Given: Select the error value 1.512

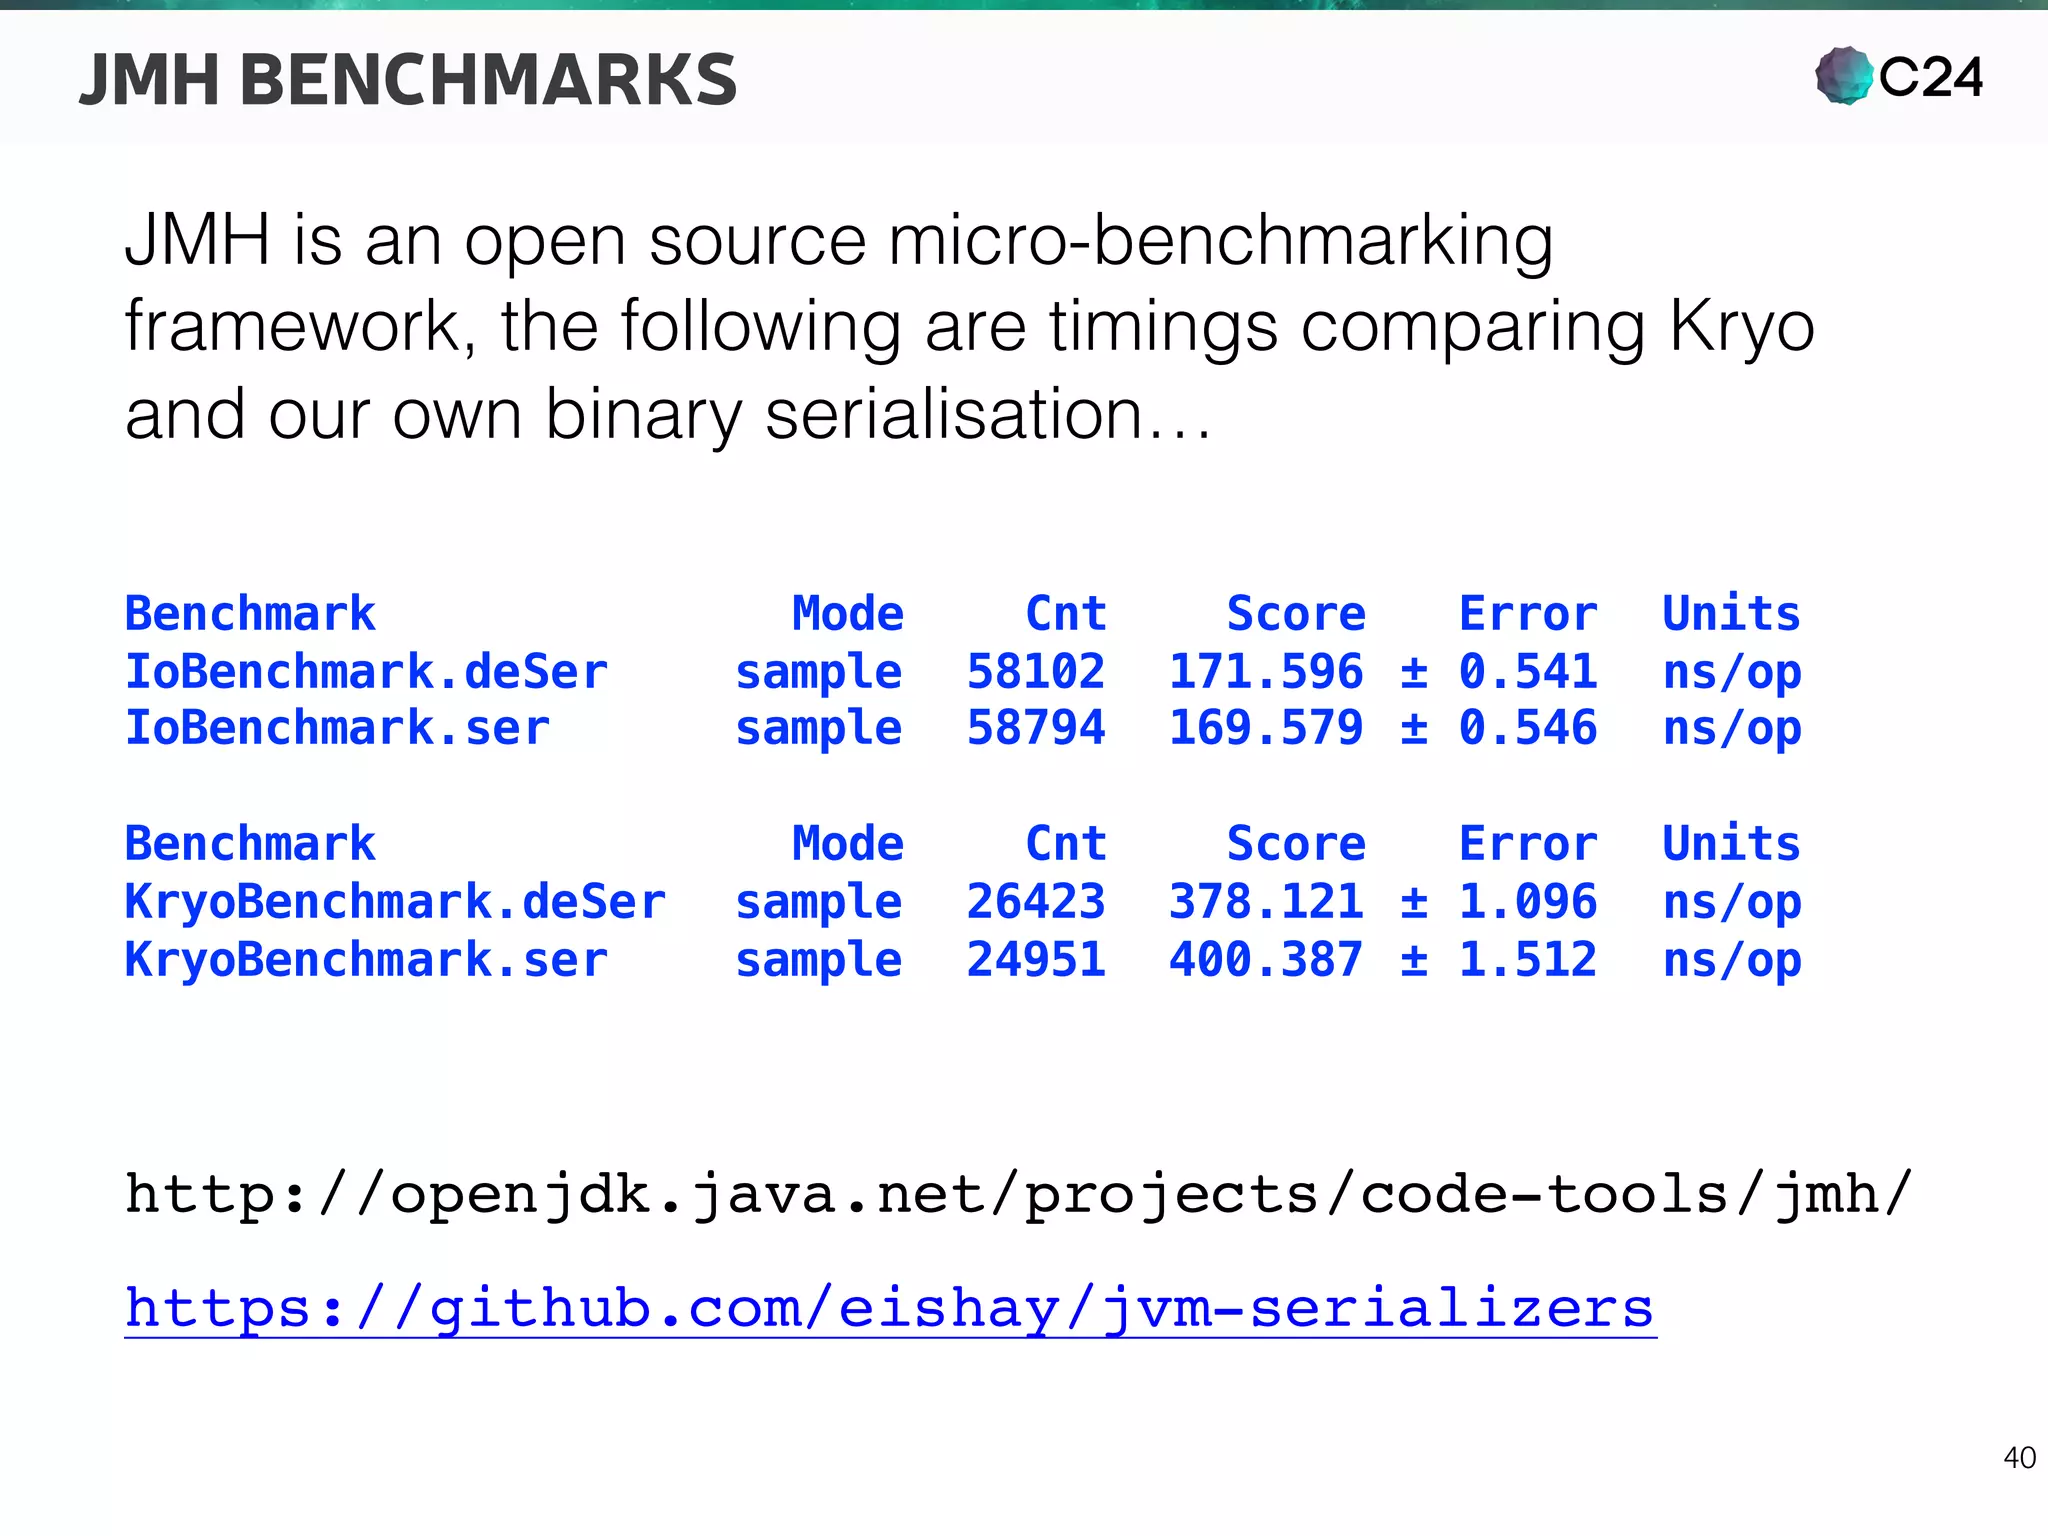Looking at the screenshot, I should pyautogui.click(x=1528, y=960).
